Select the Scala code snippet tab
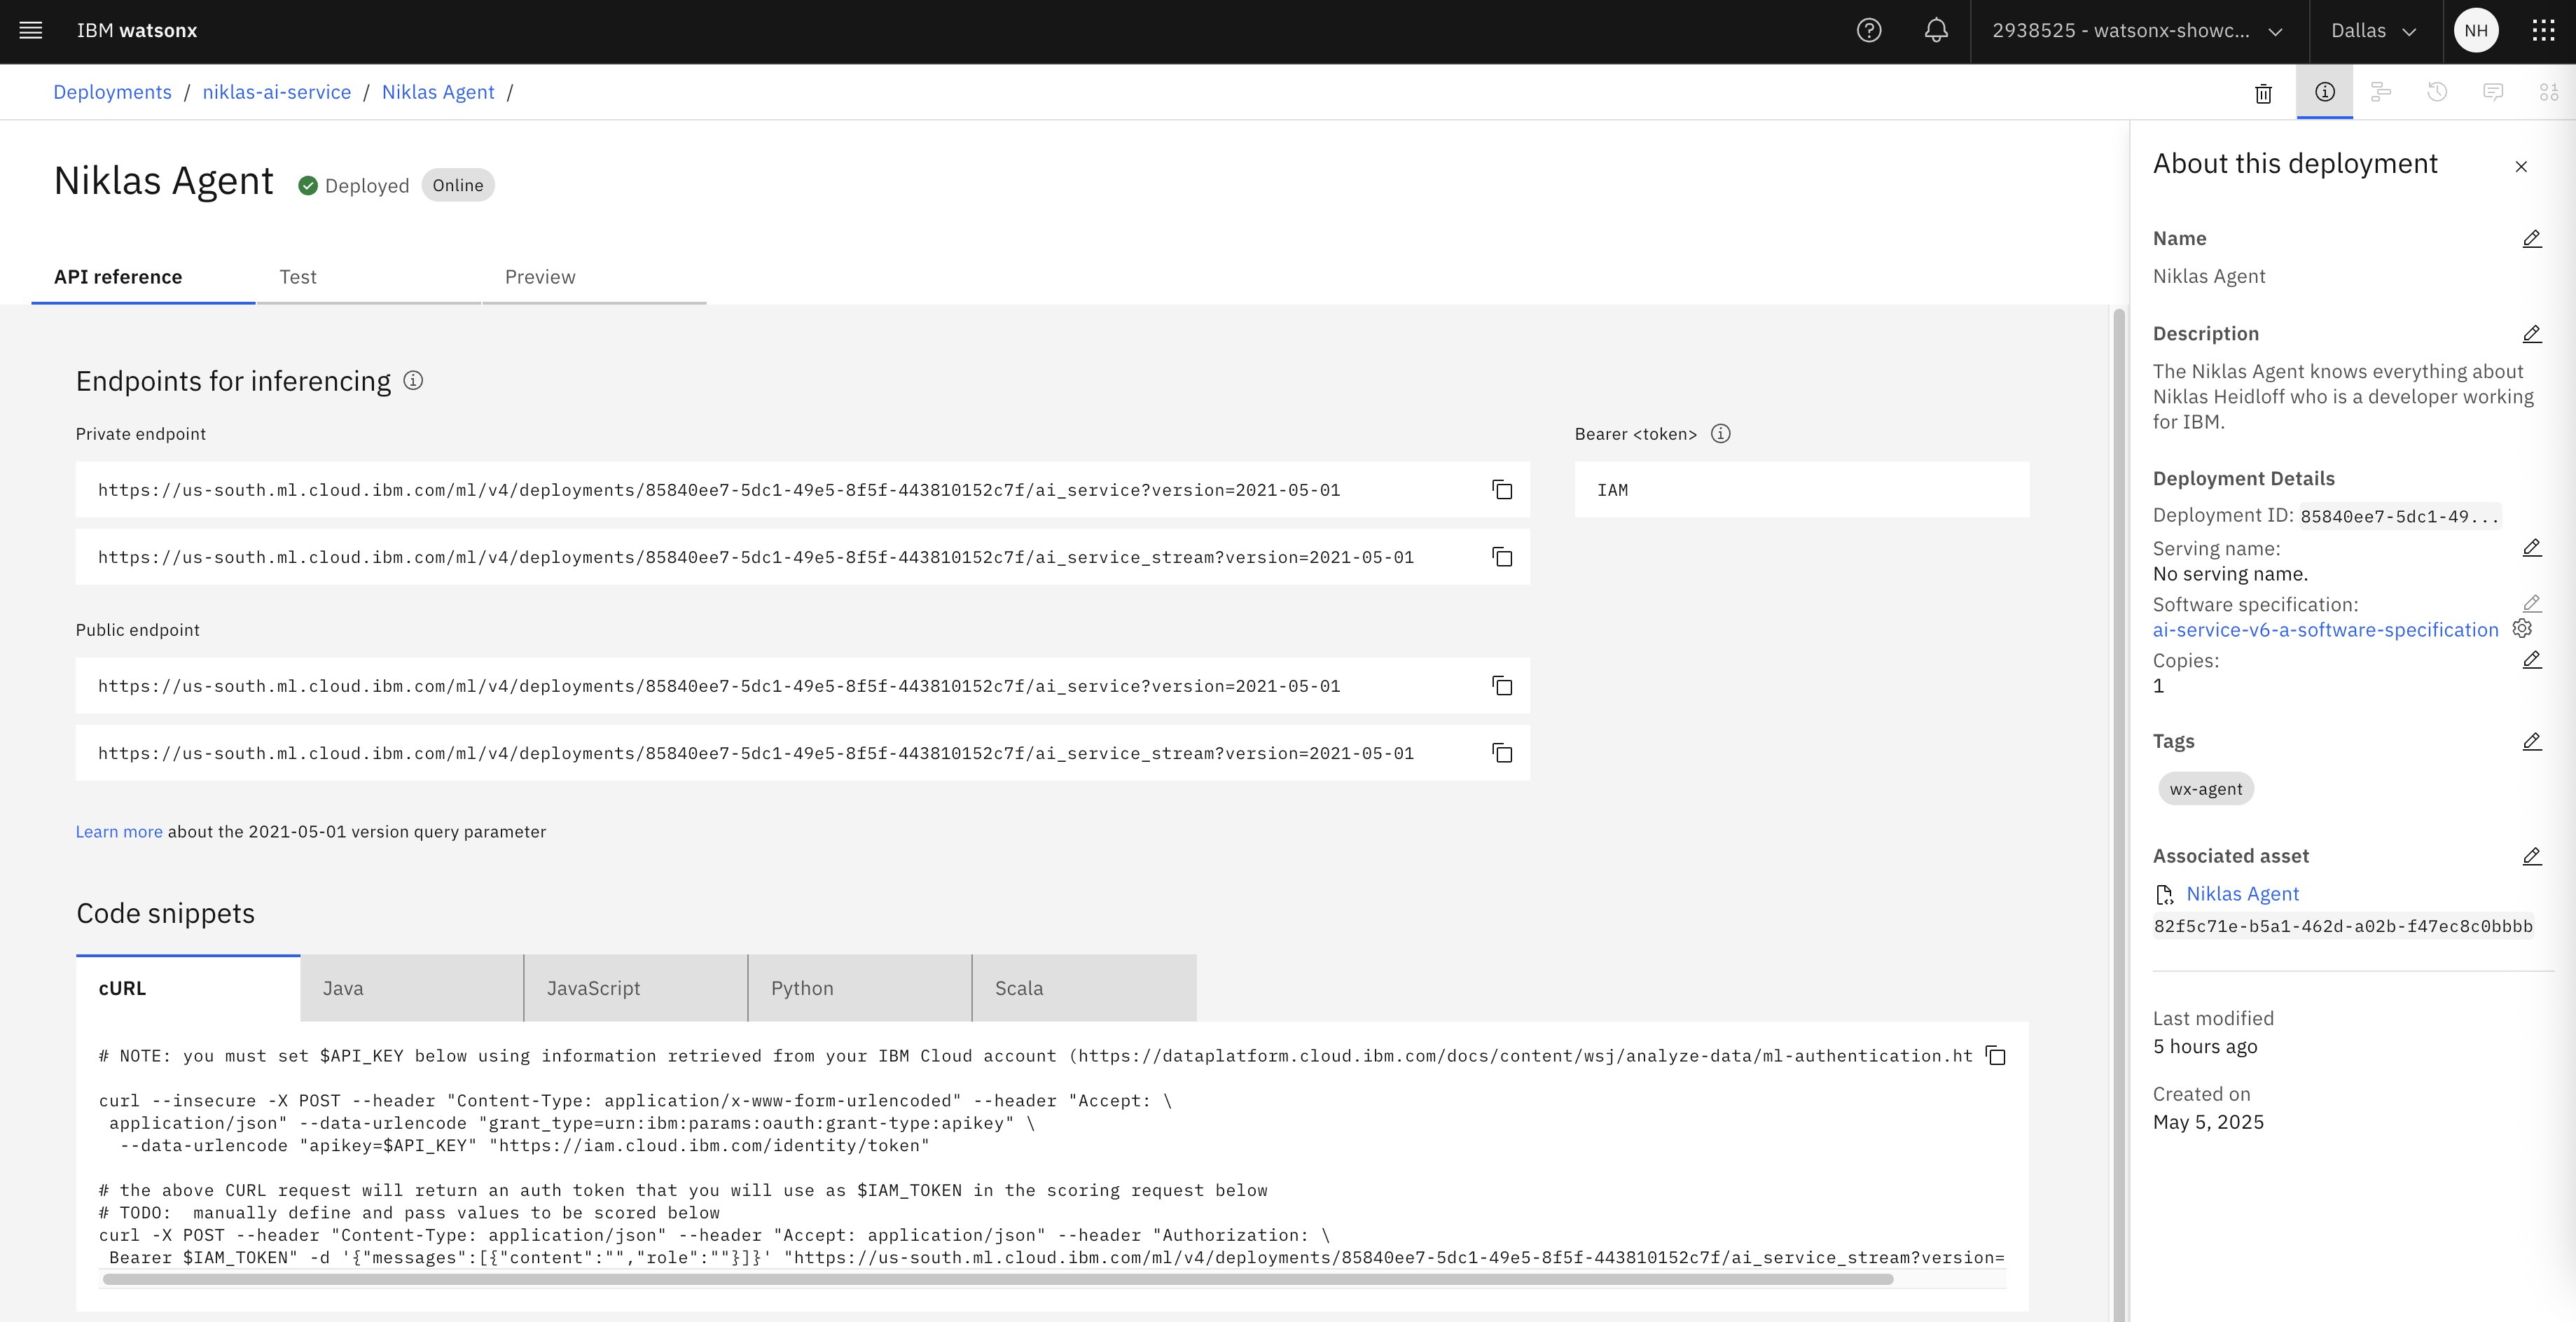The height and width of the screenshot is (1322, 2576). pyautogui.click(x=1084, y=988)
